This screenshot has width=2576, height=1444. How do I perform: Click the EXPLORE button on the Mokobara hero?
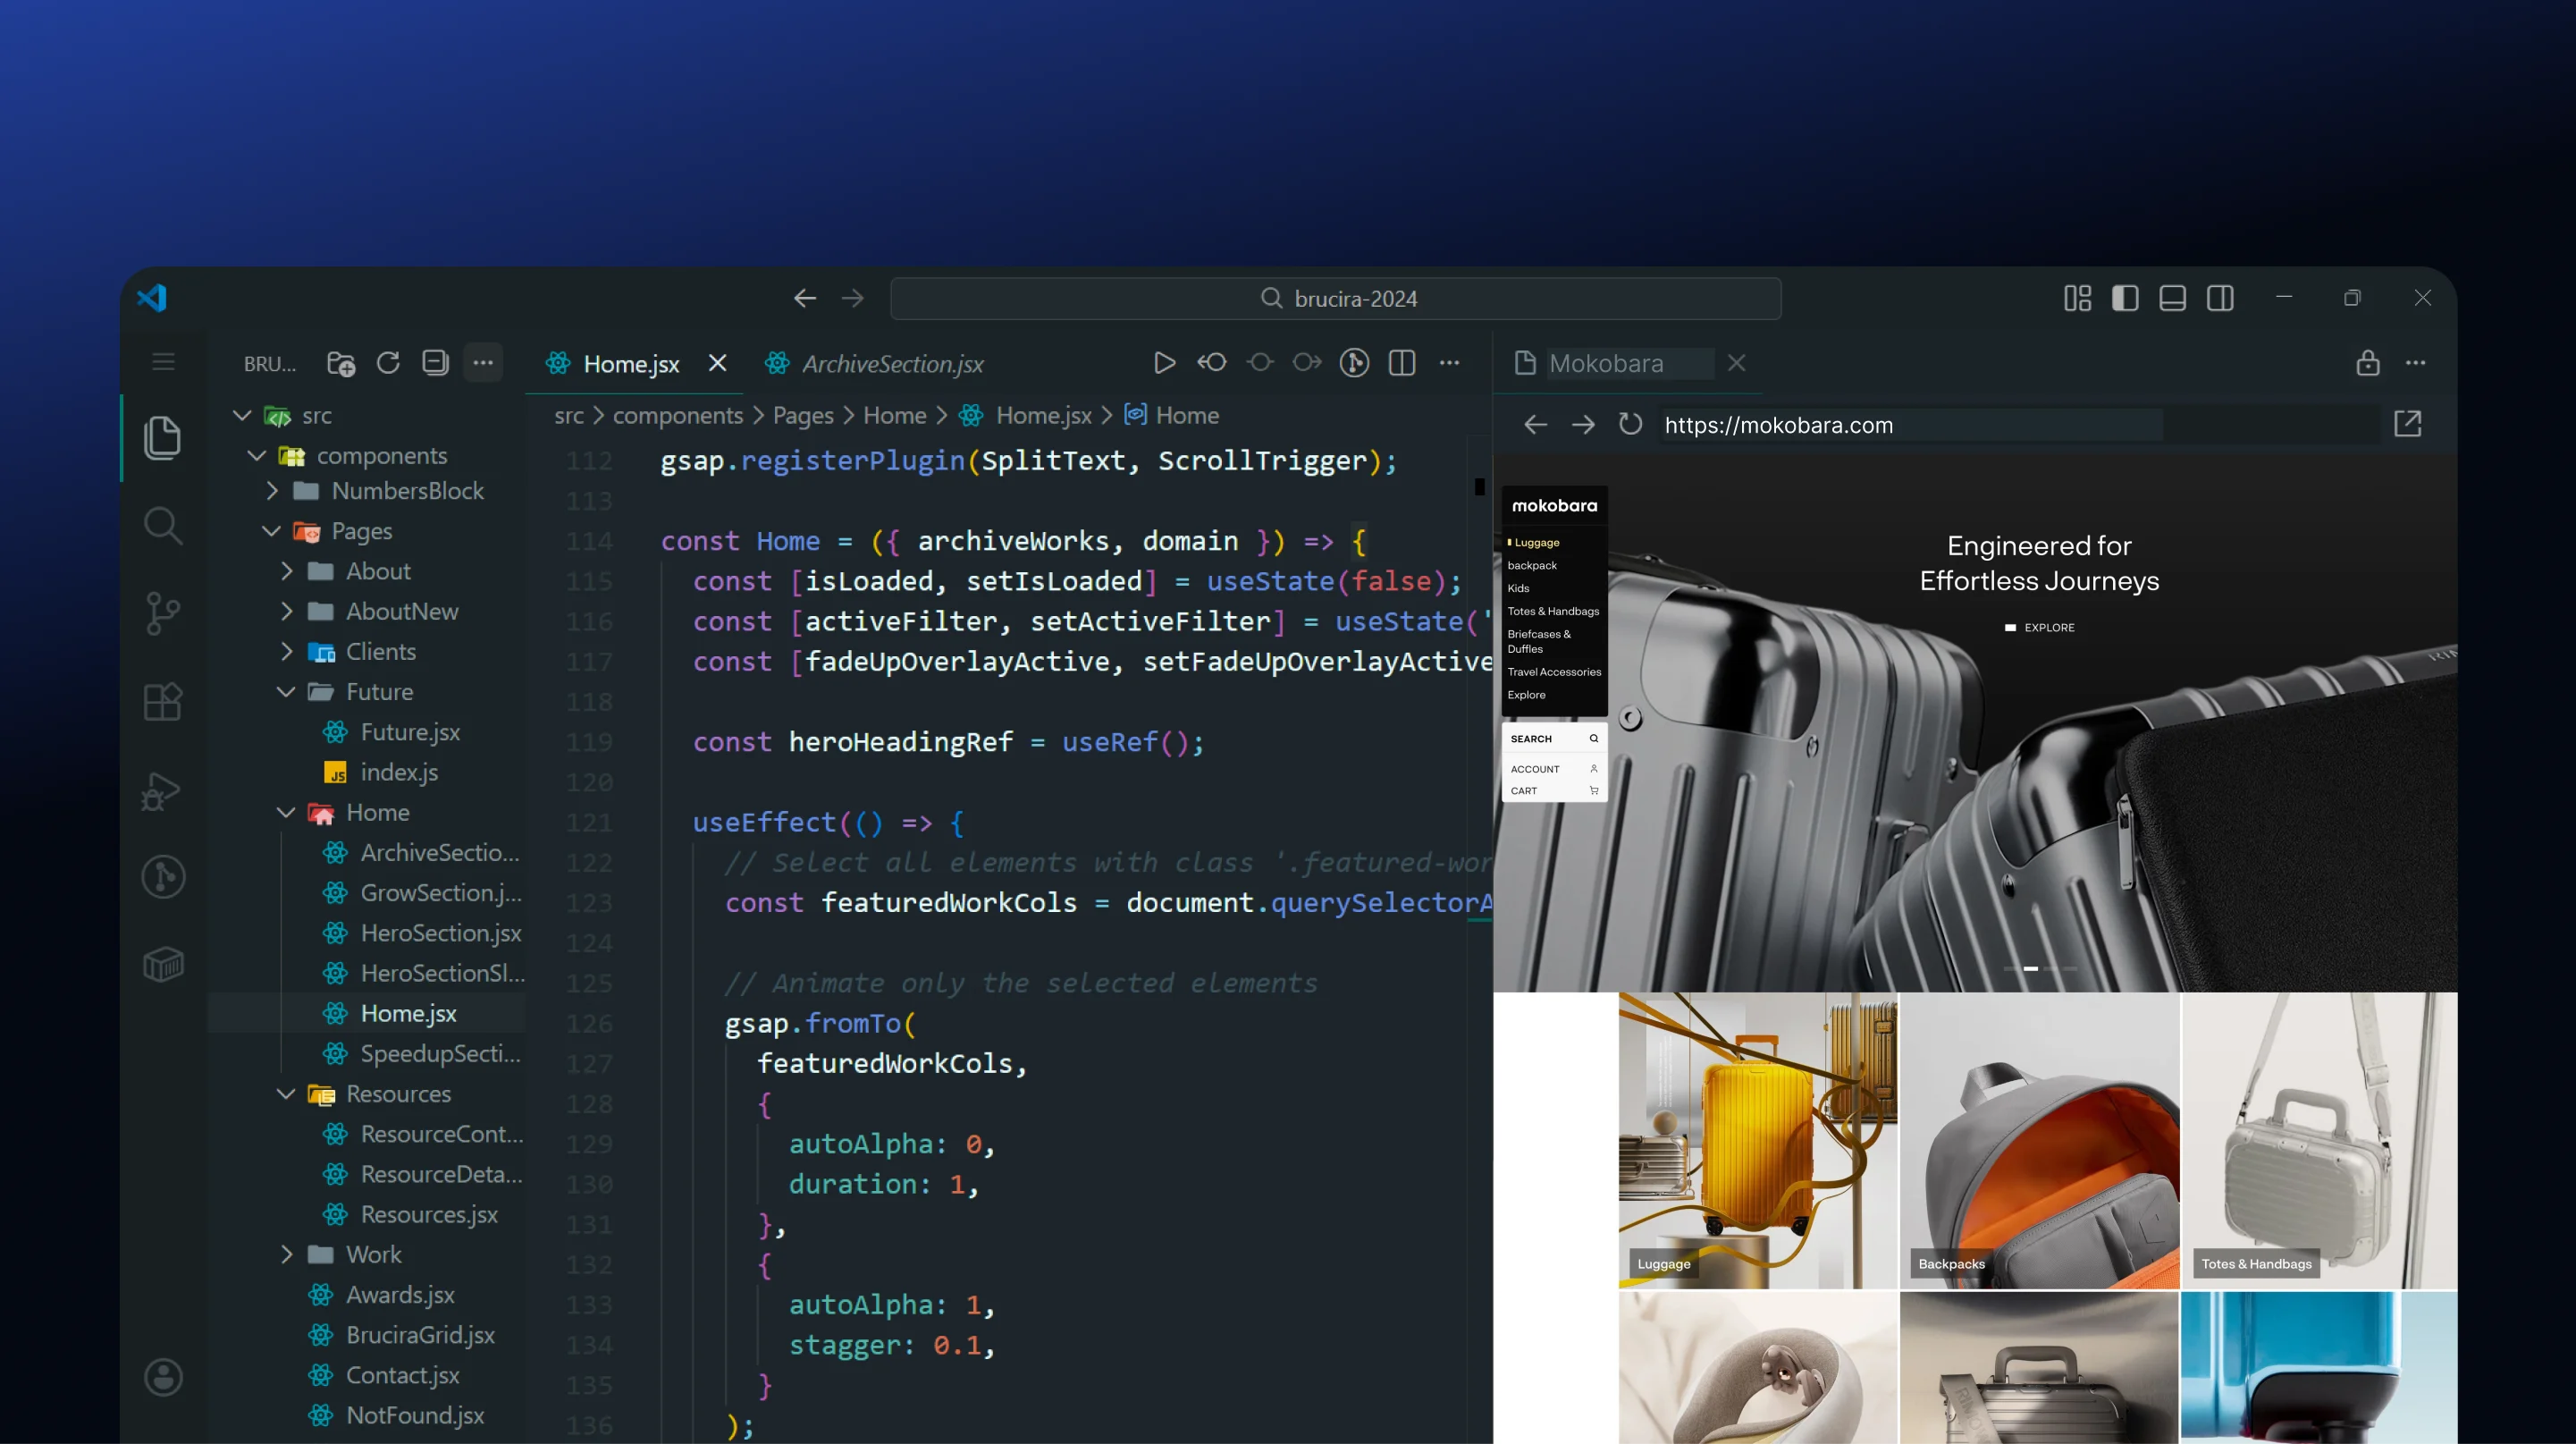point(2040,627)
